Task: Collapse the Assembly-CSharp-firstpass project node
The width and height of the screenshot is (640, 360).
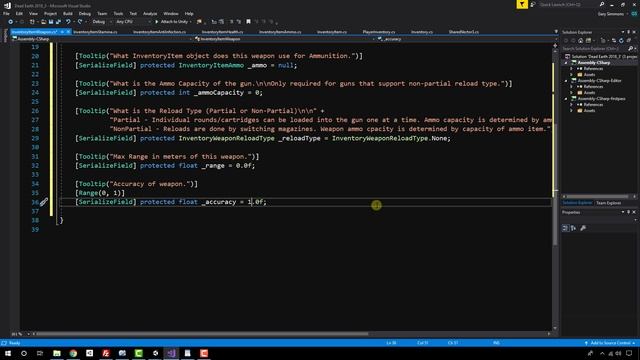Action: click(566, 99)
